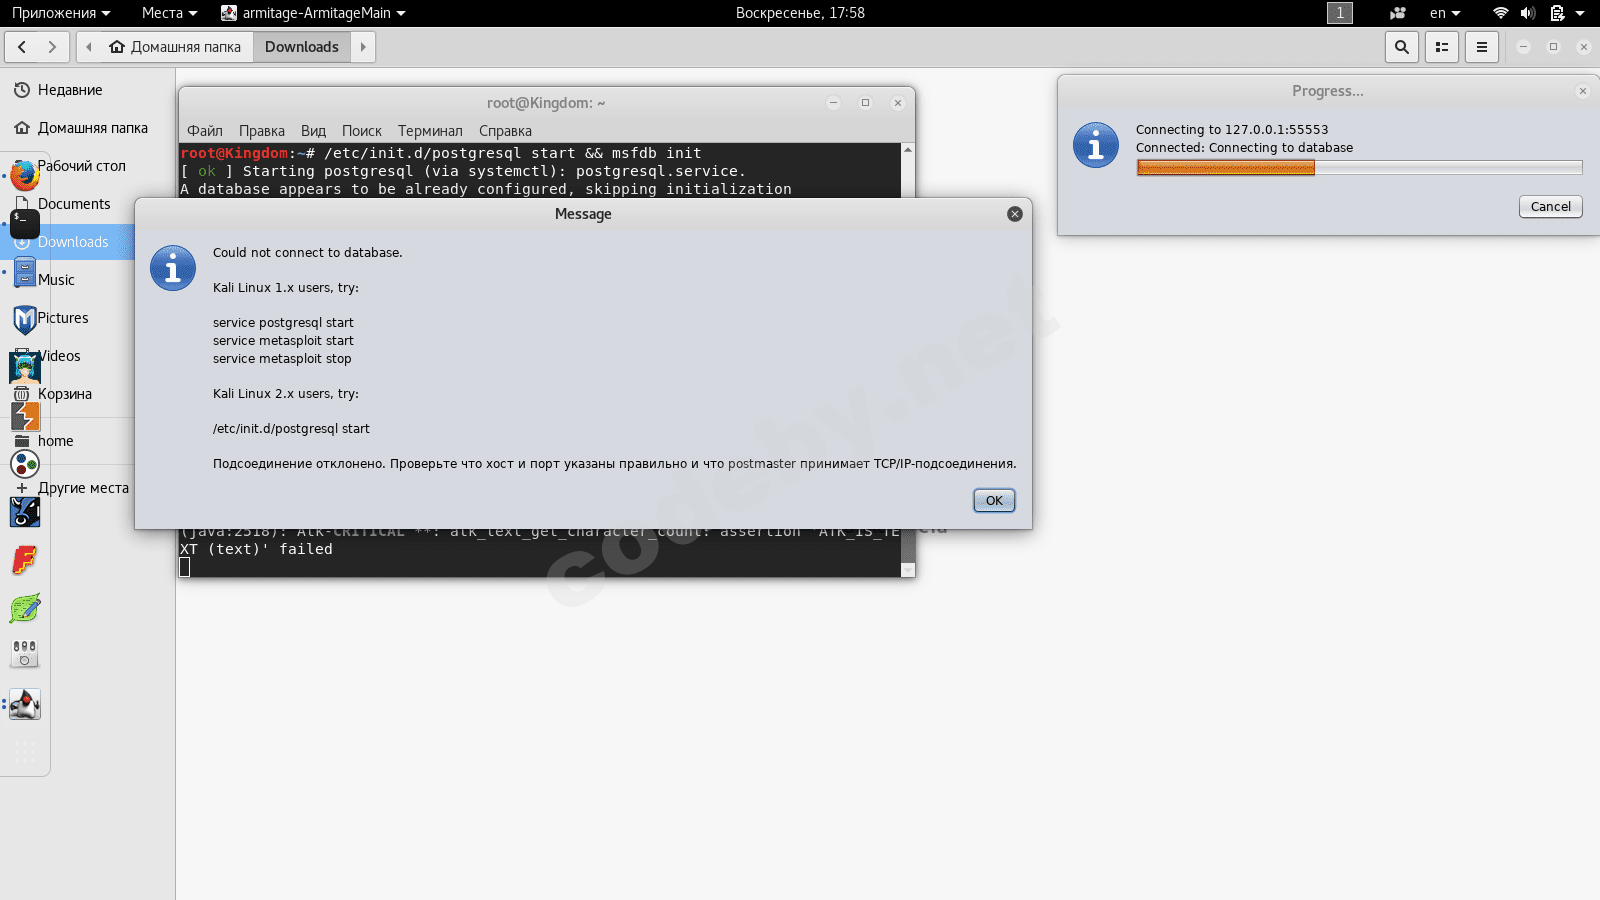Click the Домашняя папка path bar button
Image resolution: width=1600 pixels, height=900 pixels.
point(176,47)
